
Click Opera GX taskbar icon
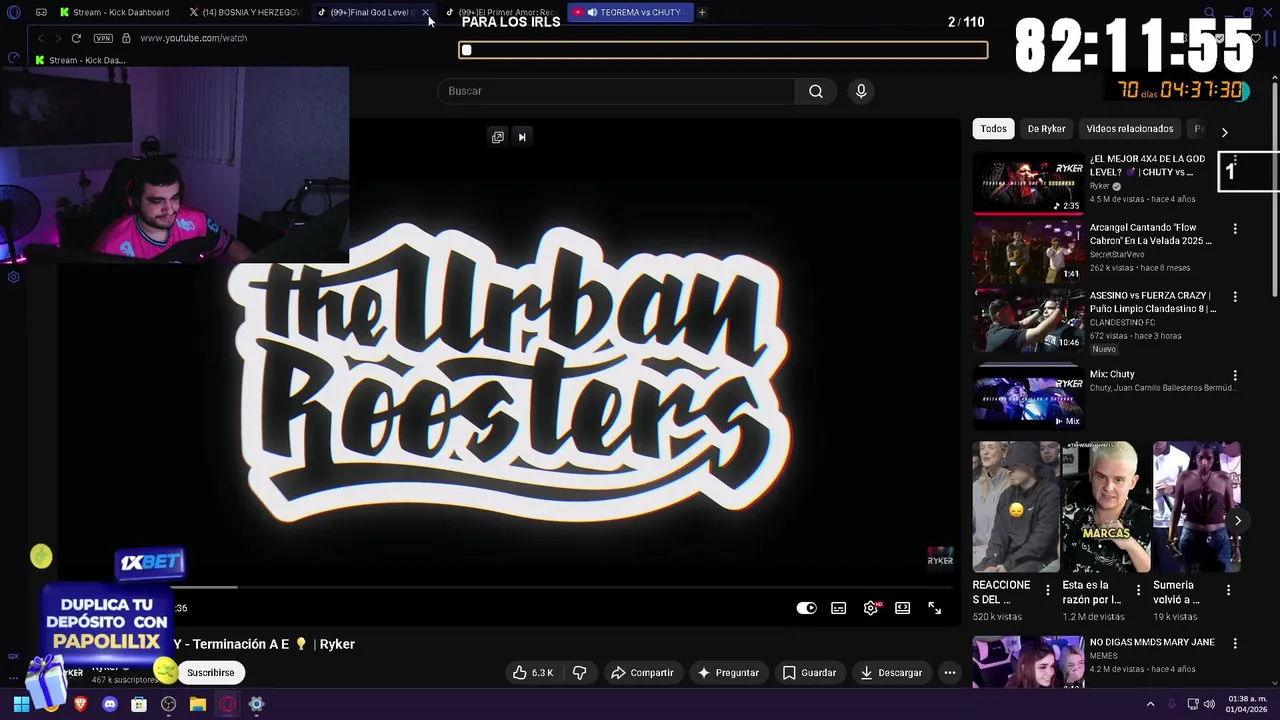(x=227, y=704)
